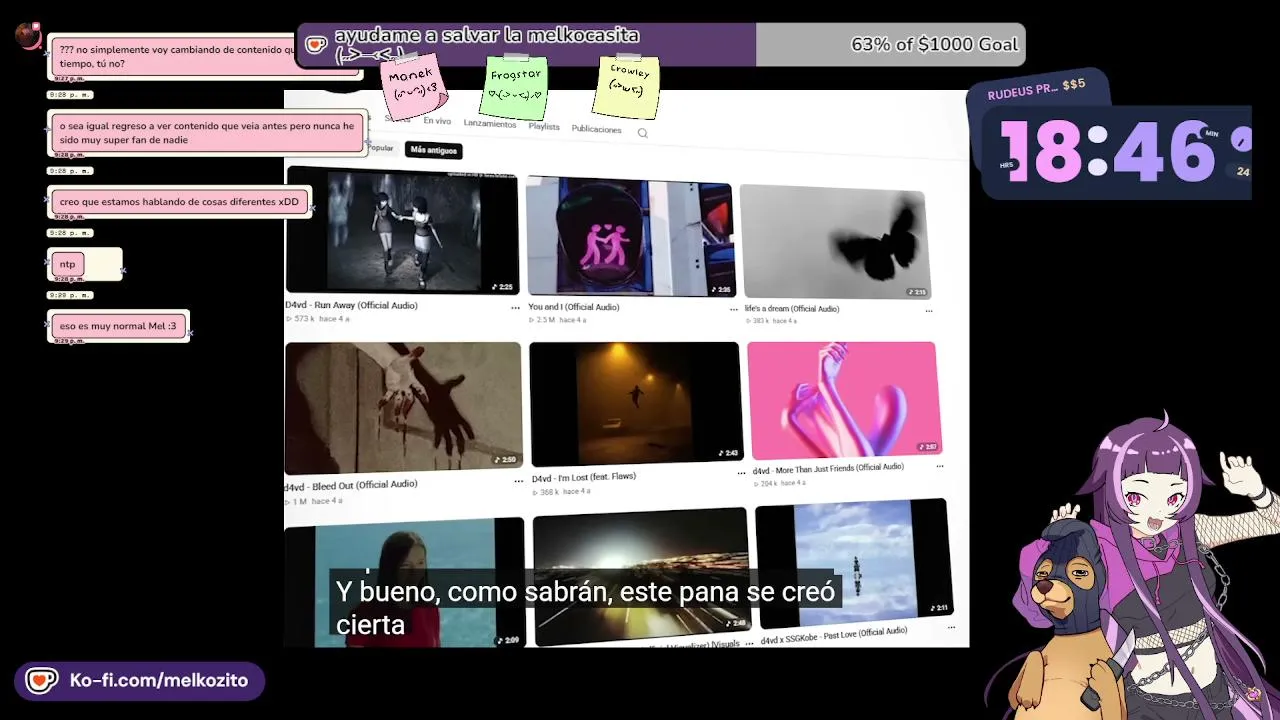Click the 2.5 M views count under You and I
This screenshot has height=720, width=1280.
pos(543,320)
